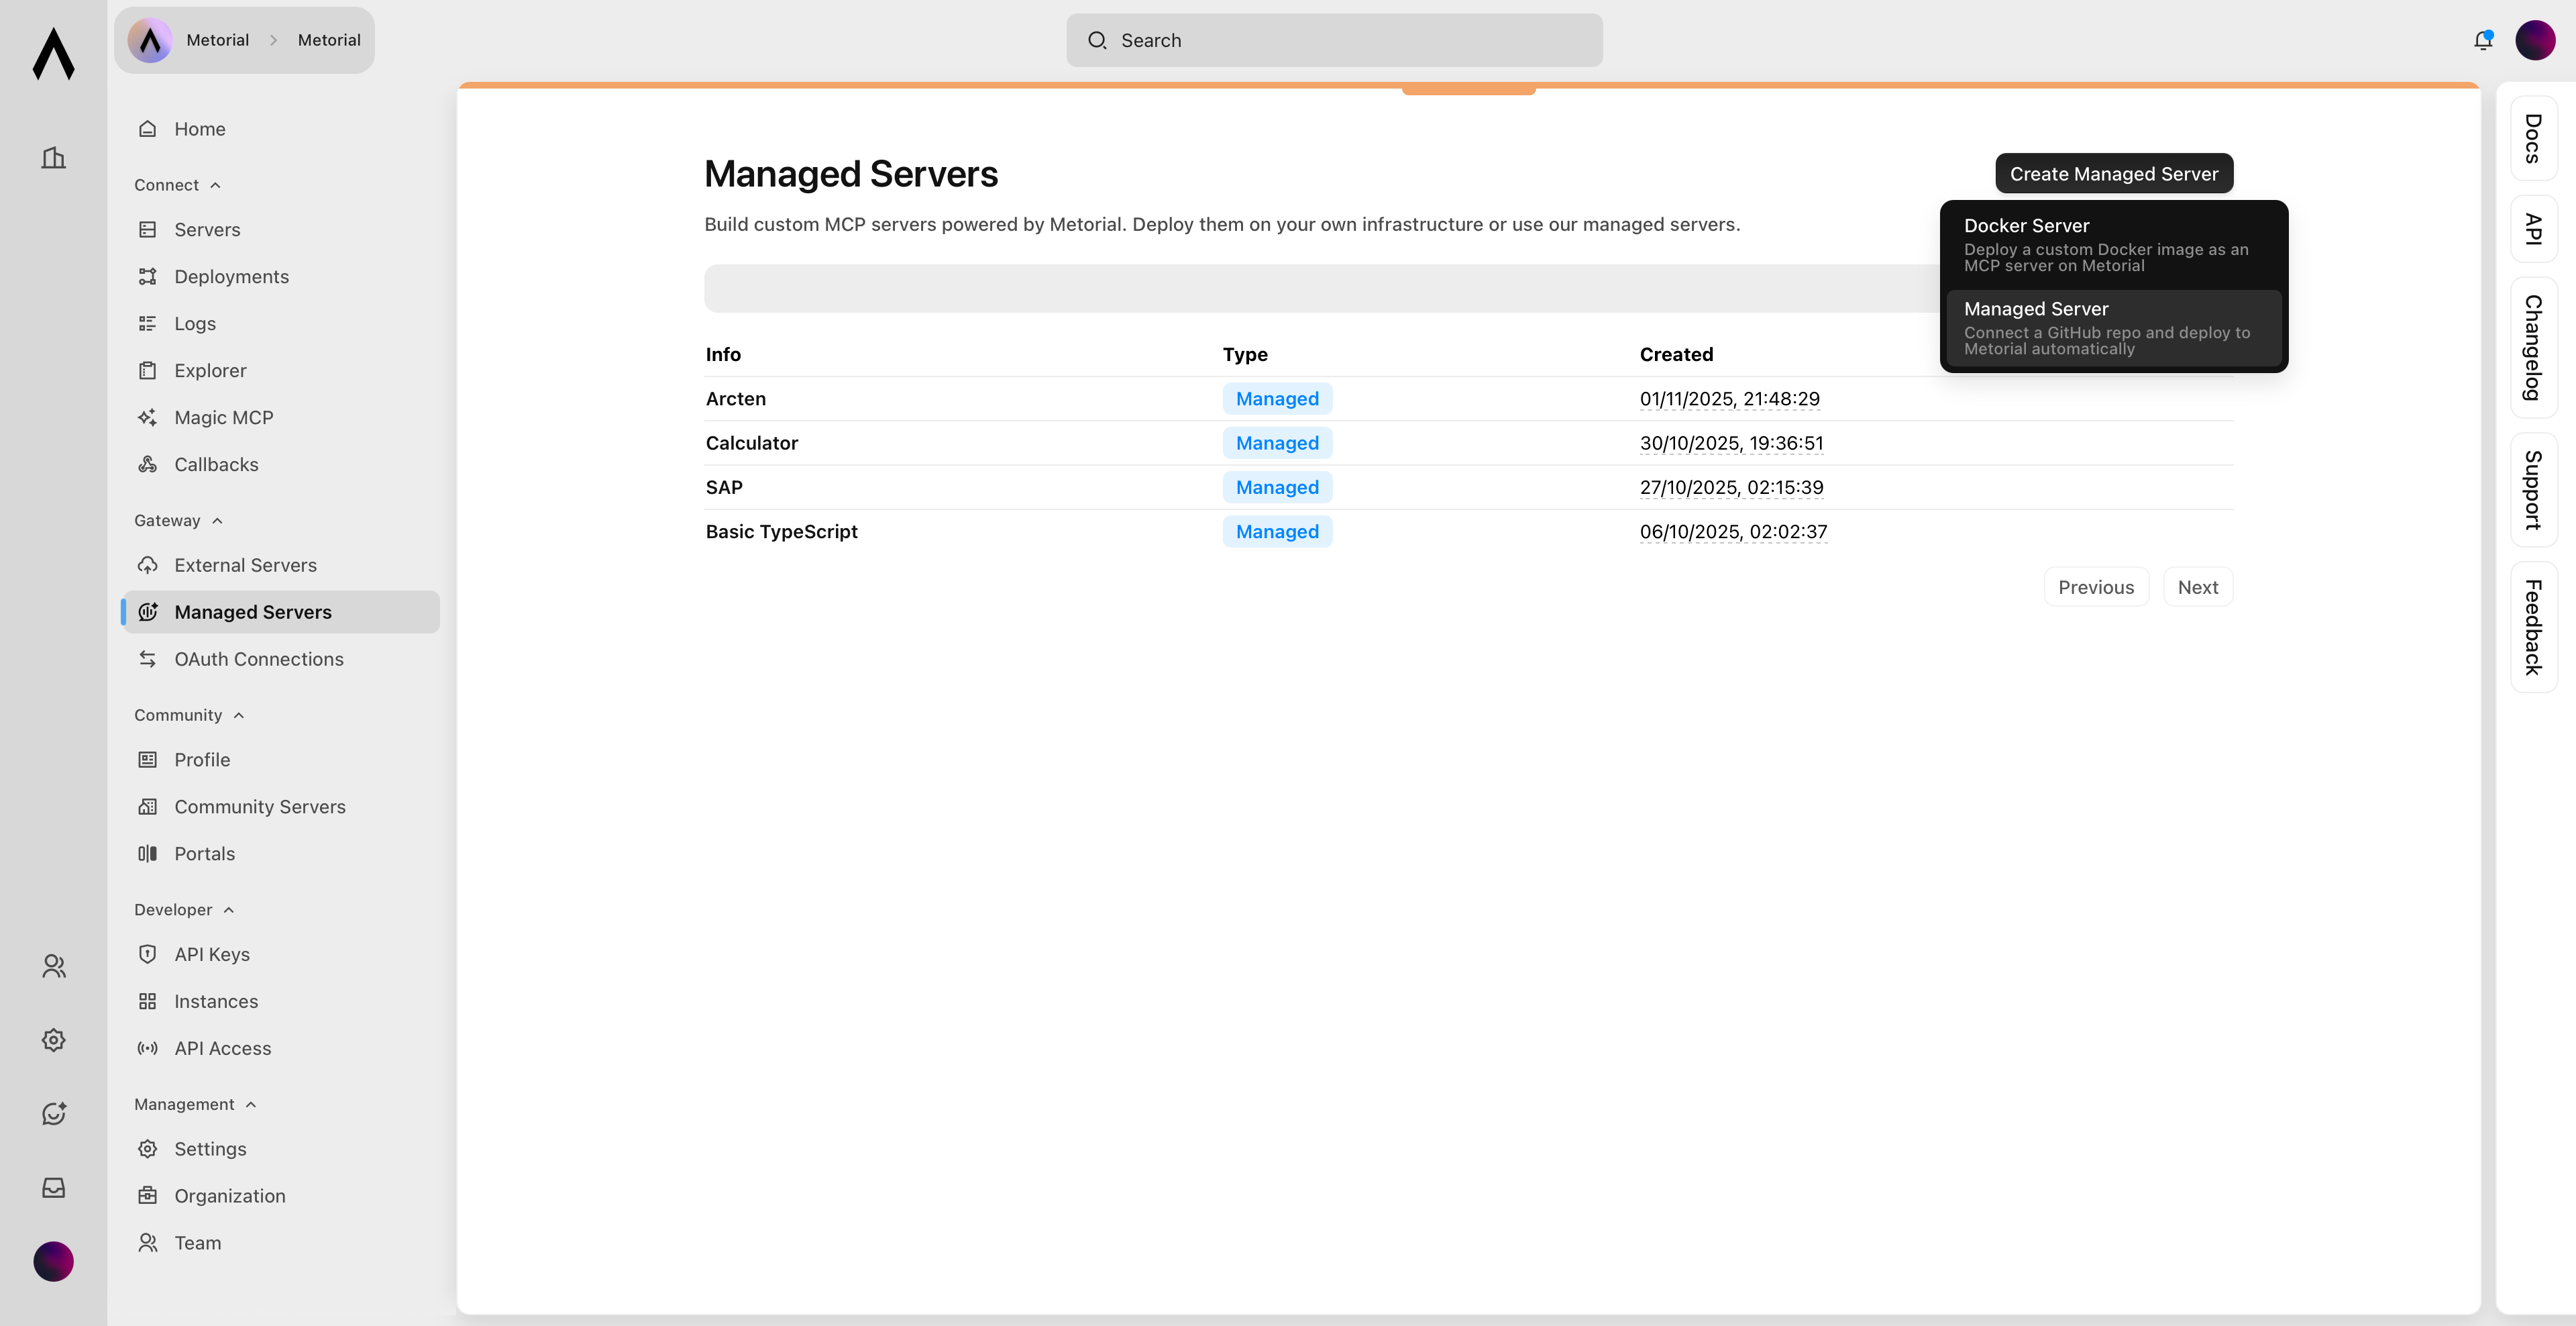Click the Explorer icon in sidebar
Screen dimensions: 2576x1326
pos(147,370)
